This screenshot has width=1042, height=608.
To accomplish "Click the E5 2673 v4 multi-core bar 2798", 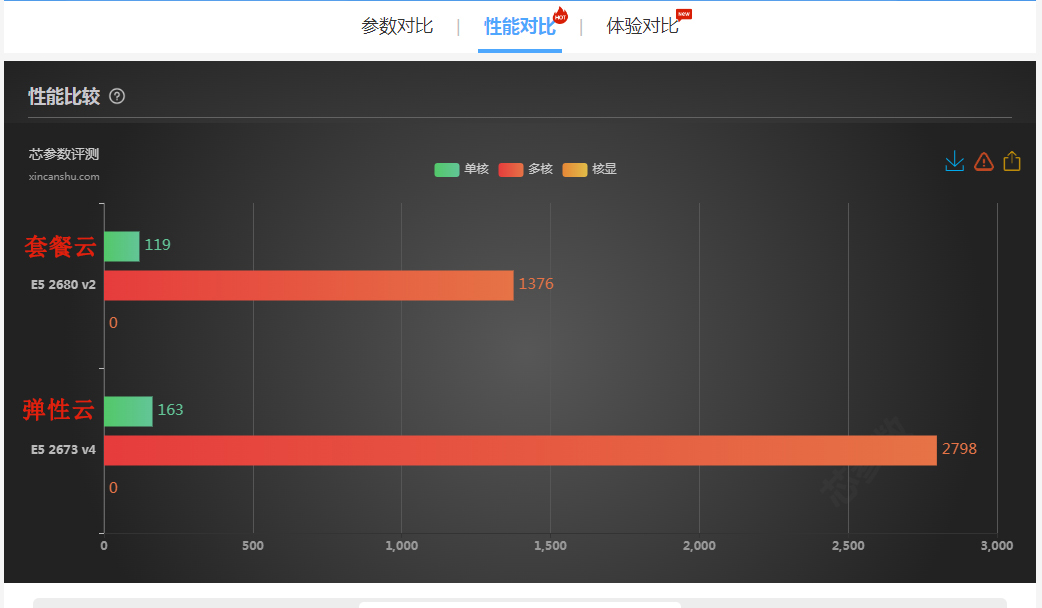I will tap(520, 450).
